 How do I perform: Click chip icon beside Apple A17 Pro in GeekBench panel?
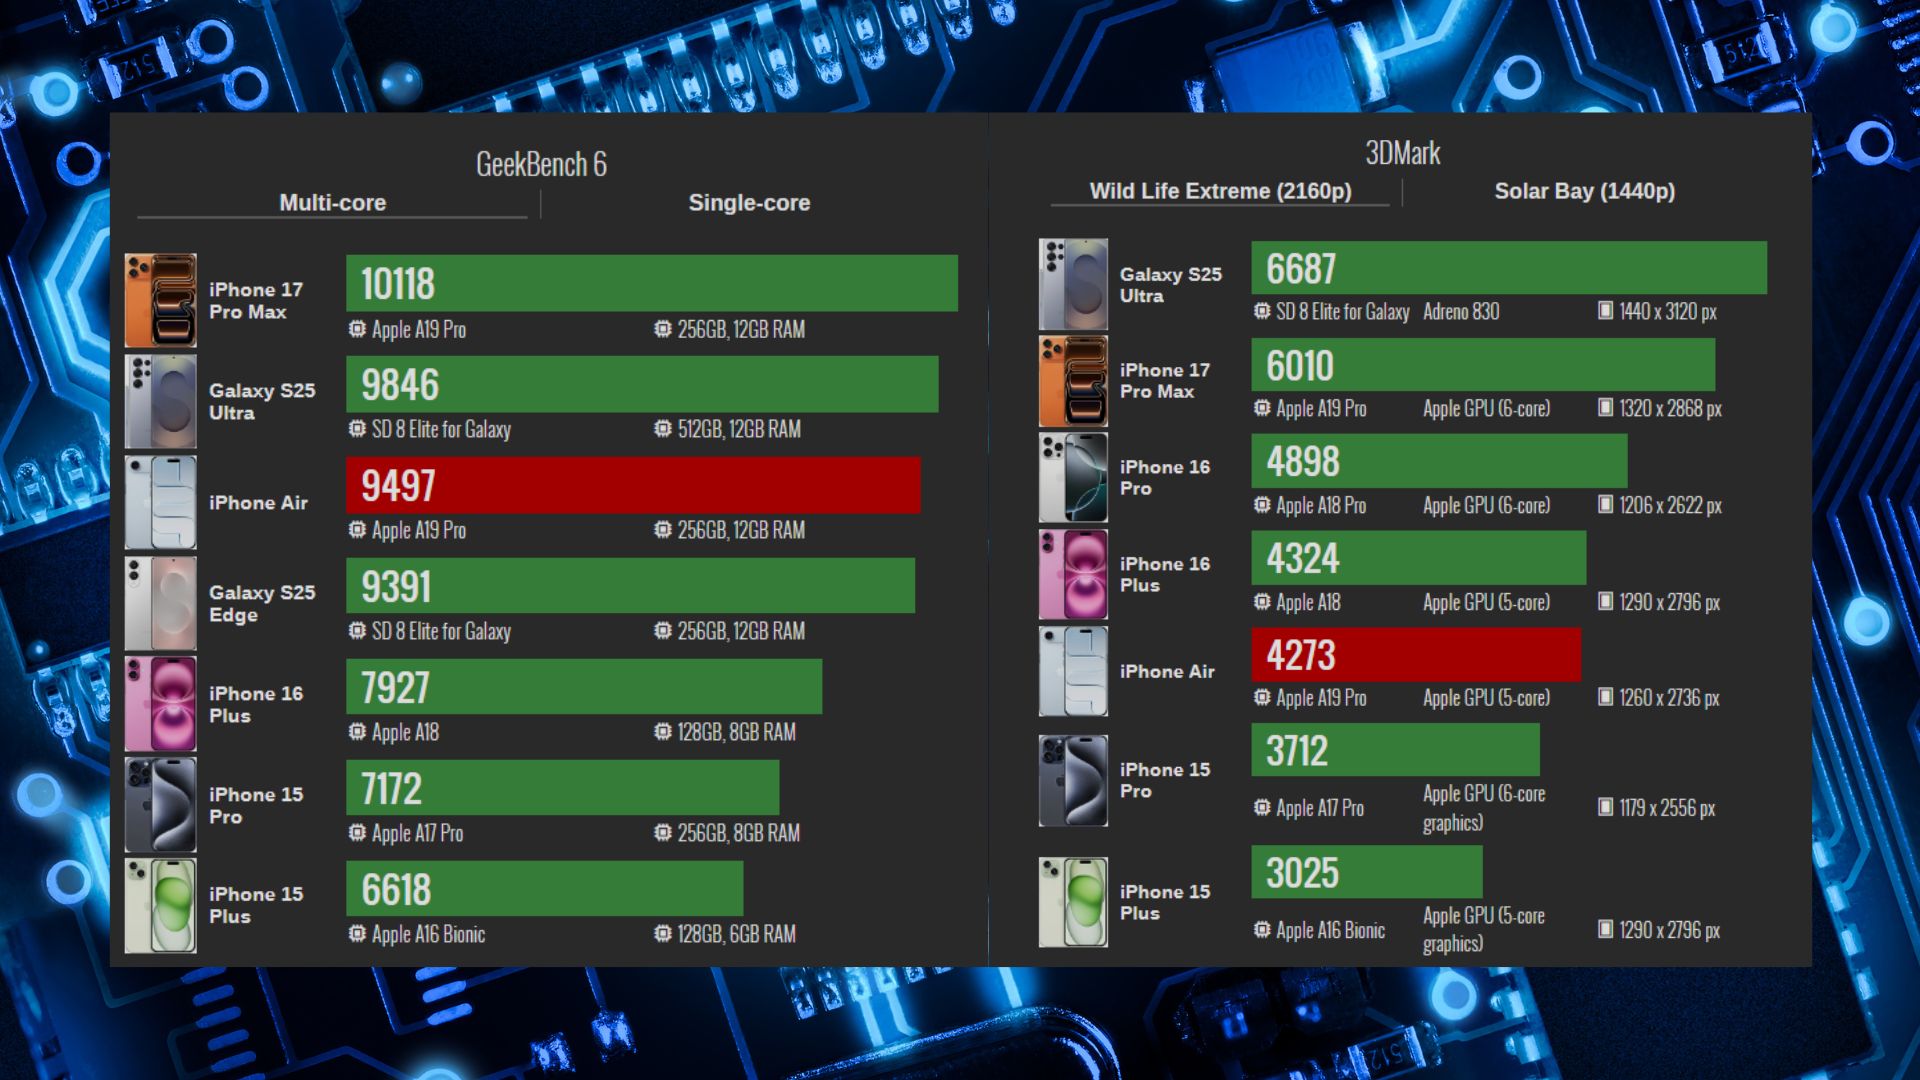357,833
